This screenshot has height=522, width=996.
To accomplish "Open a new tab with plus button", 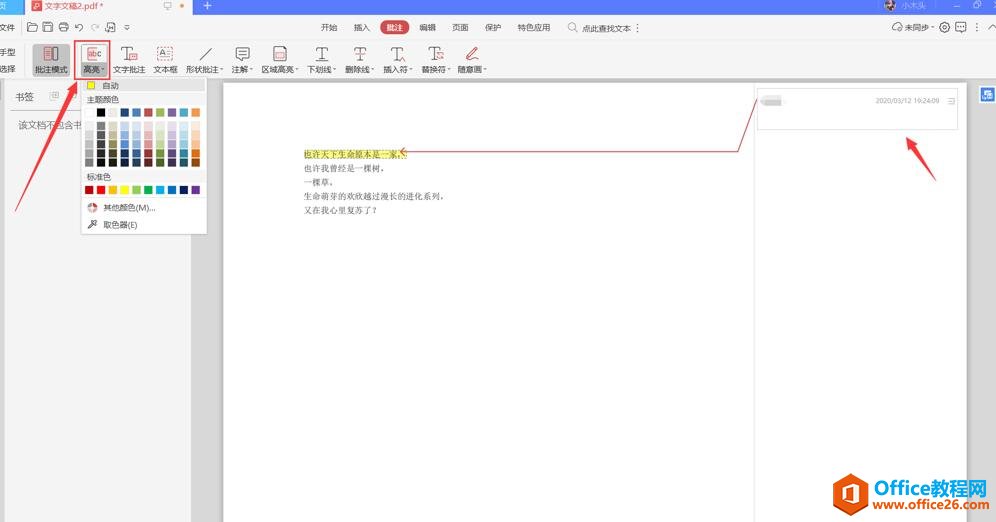I will pyautogui.click(x=207, y=6).
